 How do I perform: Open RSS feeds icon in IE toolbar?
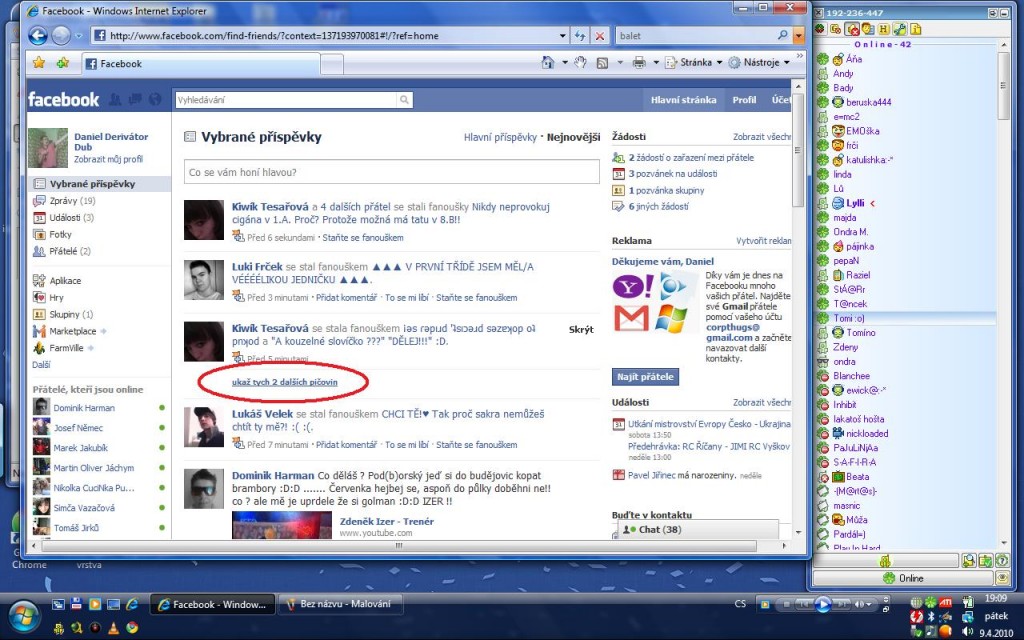click(x=602, y=63)
